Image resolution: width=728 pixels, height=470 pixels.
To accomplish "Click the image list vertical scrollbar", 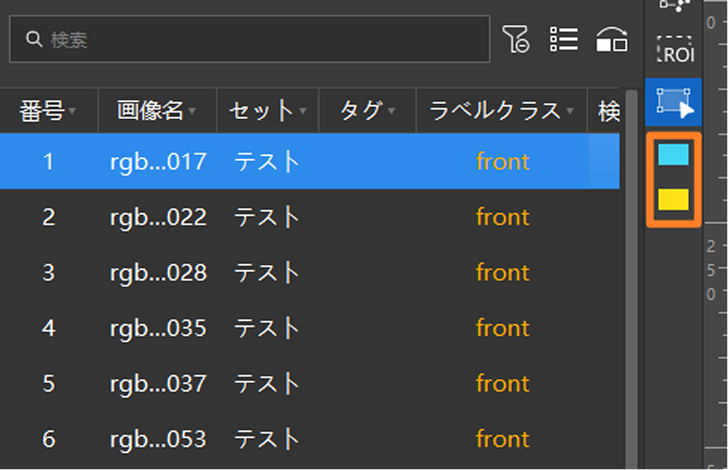I will pos(631,279).
